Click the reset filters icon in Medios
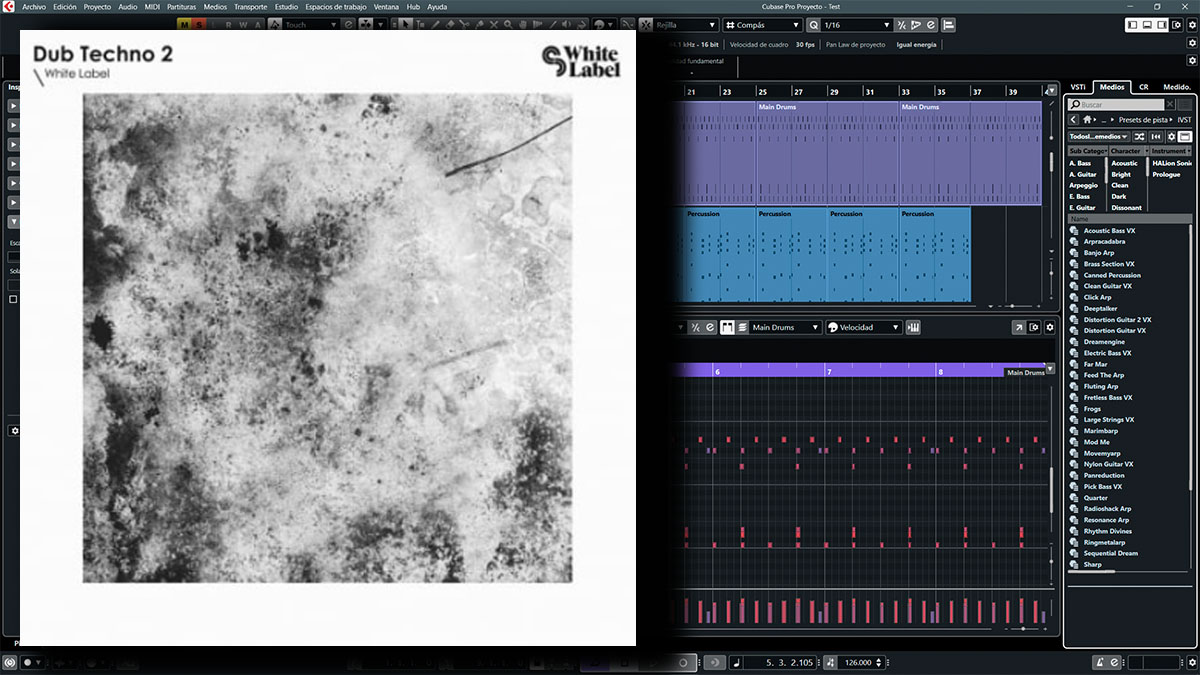 (1156, 136)
